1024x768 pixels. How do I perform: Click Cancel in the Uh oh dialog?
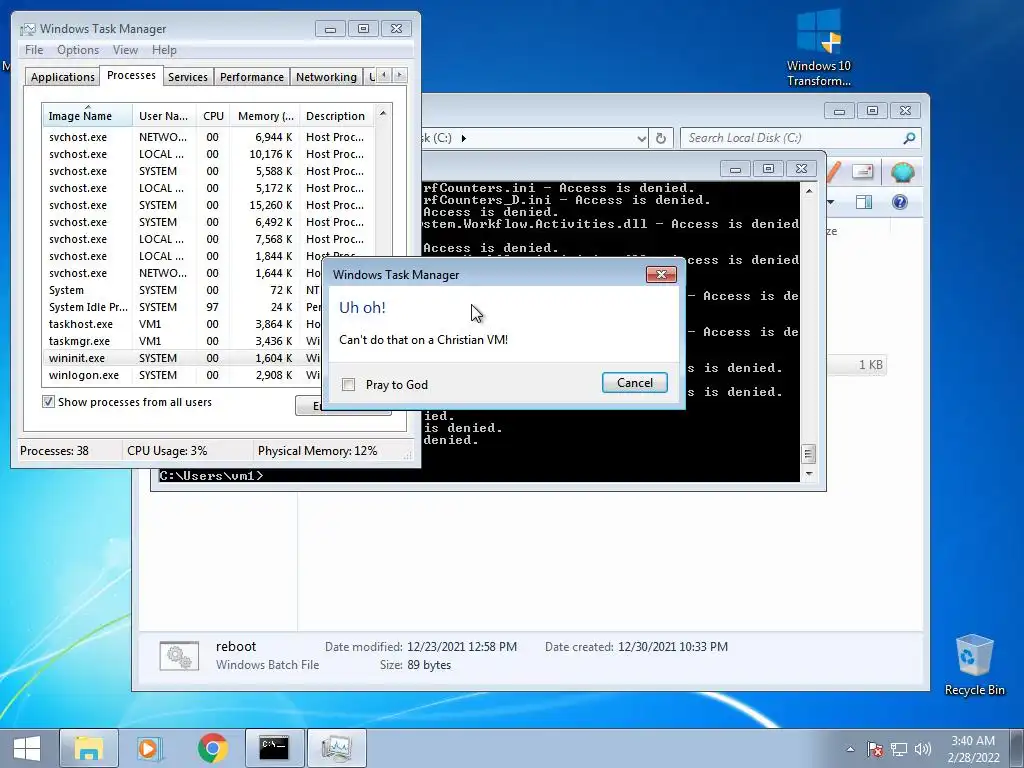[634, 383]
